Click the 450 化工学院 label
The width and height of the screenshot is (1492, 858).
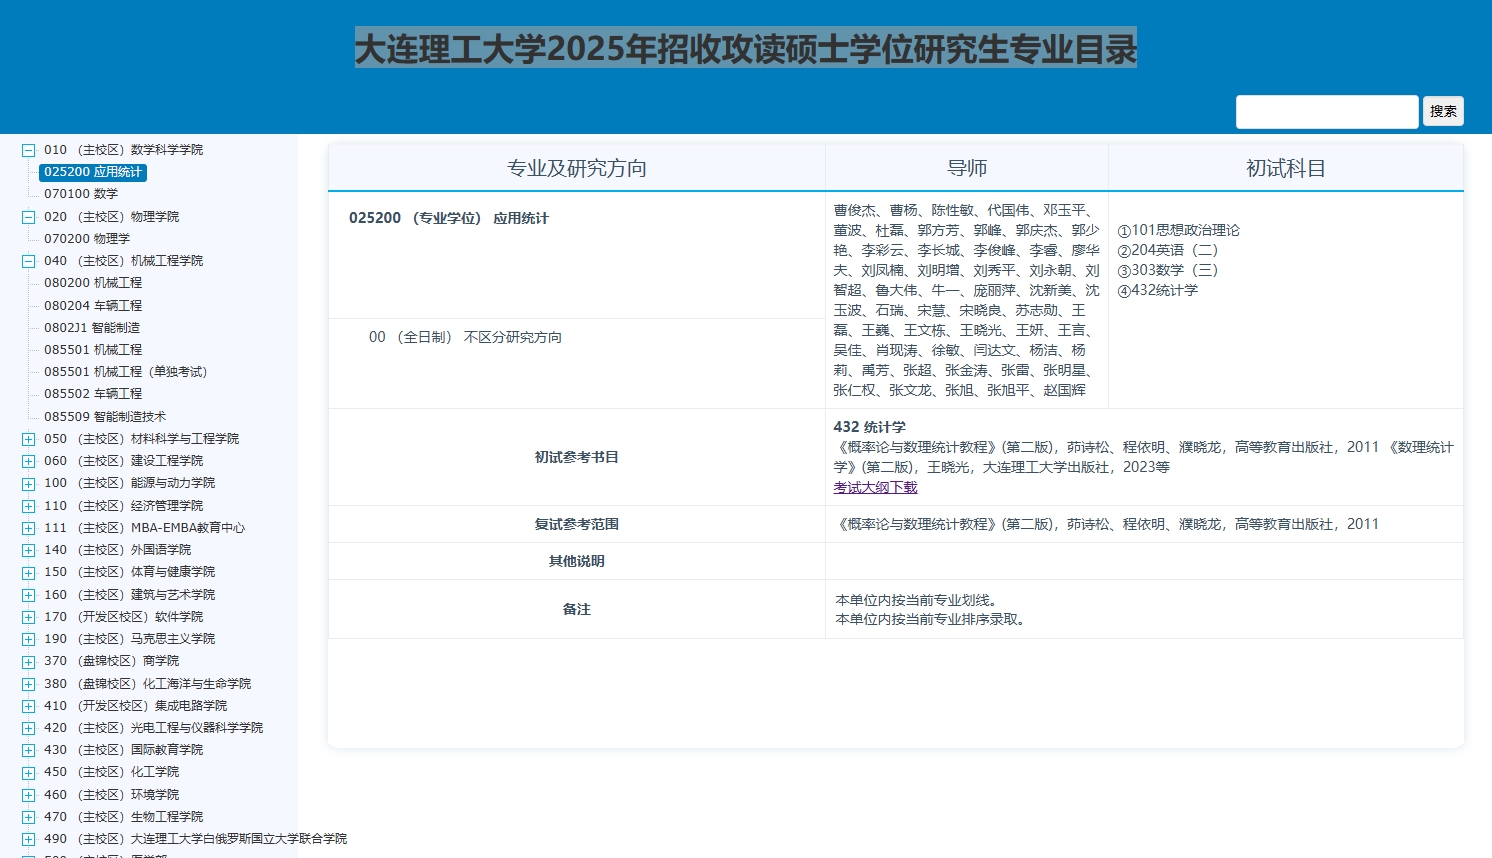(x=111, y=772)
